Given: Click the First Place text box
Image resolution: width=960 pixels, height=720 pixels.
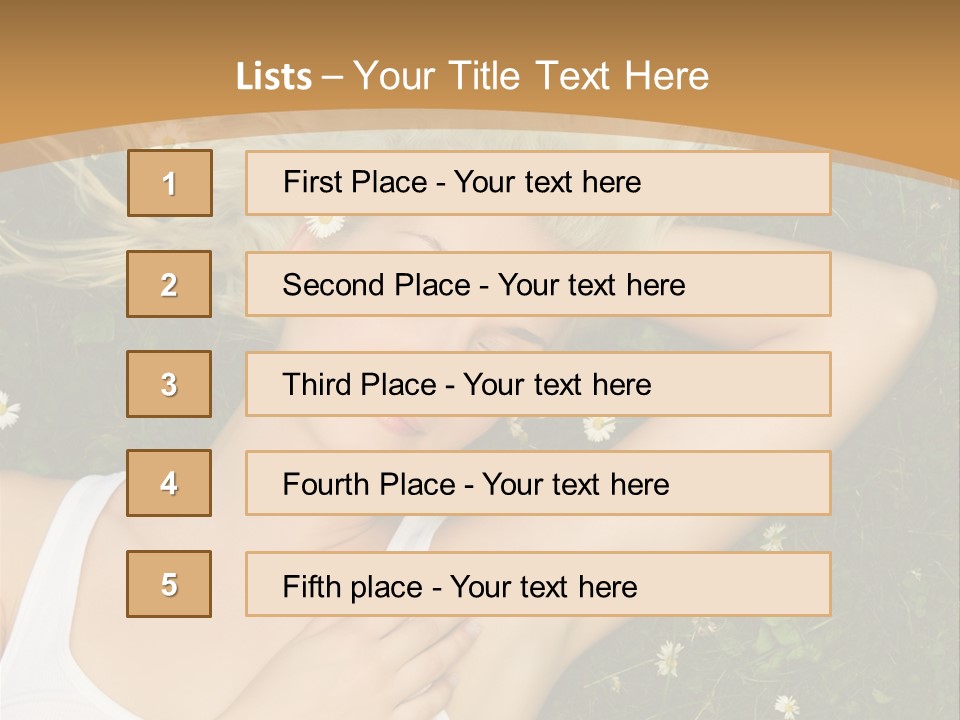Looking at the screenshot, I should [x=538, y=183].
